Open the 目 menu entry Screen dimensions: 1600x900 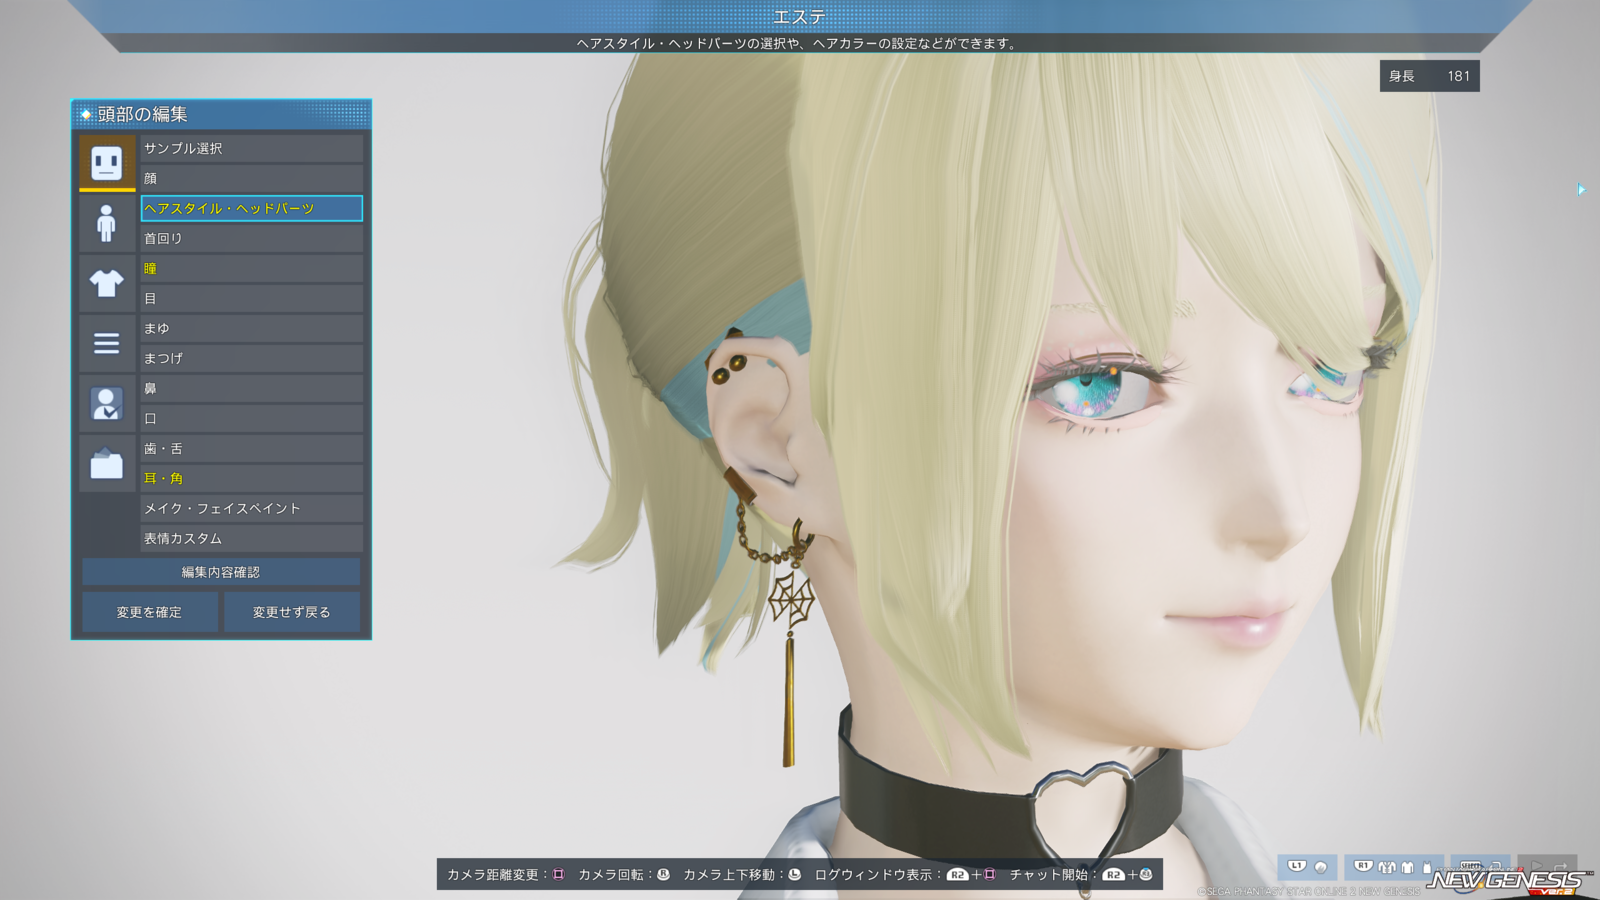[251, 298]
